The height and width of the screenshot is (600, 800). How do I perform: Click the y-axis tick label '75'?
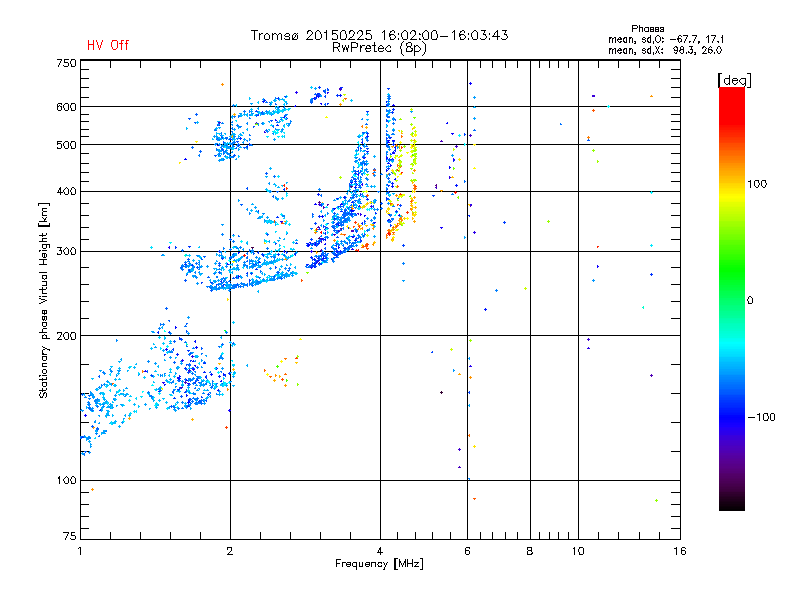[70, 536]
